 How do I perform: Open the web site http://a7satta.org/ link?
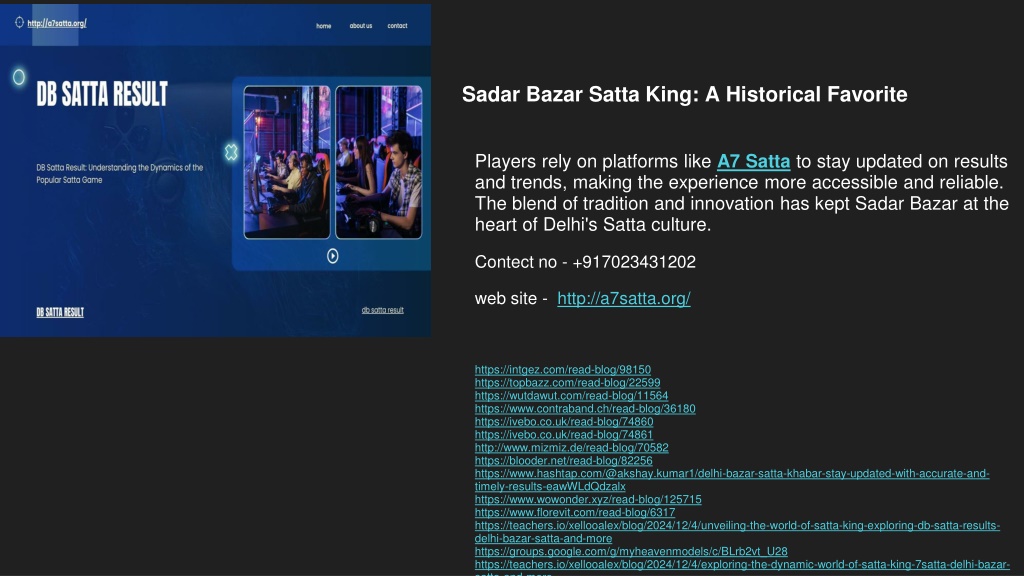[624, 298]
